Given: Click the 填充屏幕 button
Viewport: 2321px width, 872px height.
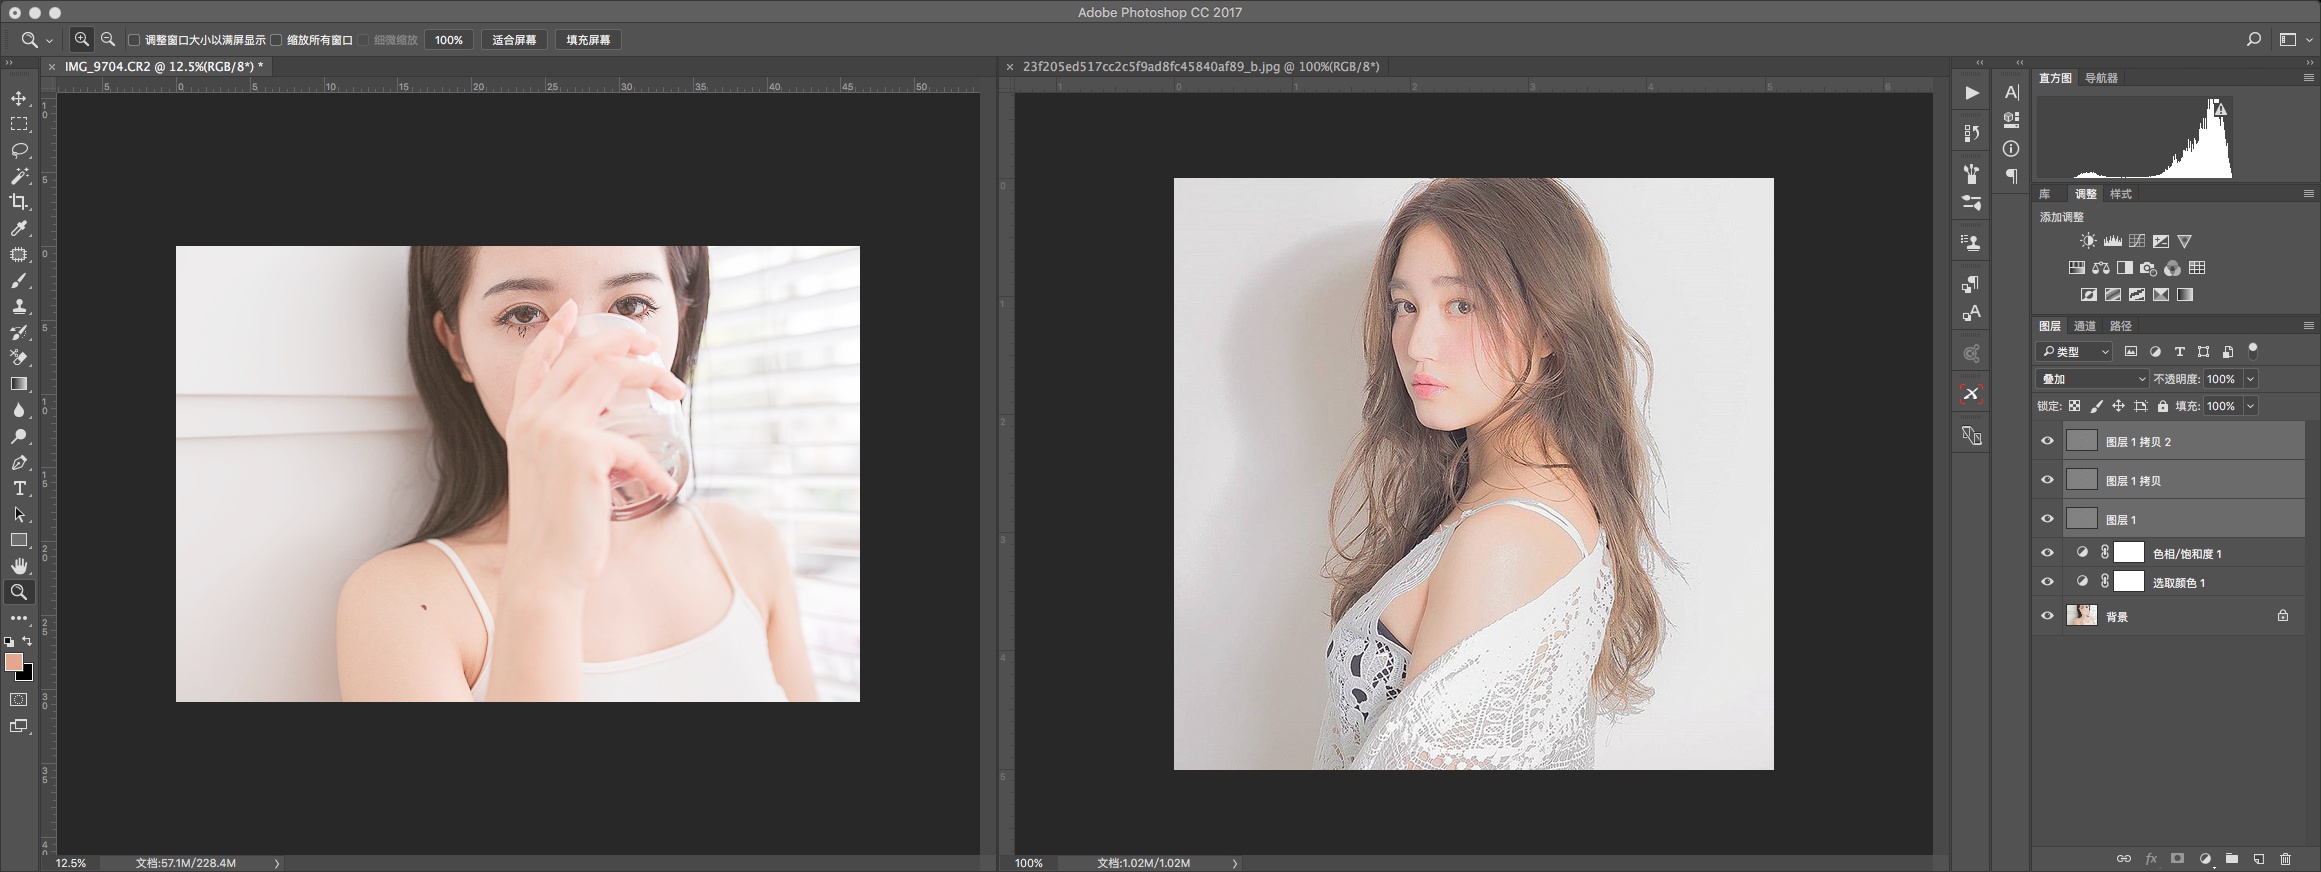Looking at the screenshot, I should [588, 40].
